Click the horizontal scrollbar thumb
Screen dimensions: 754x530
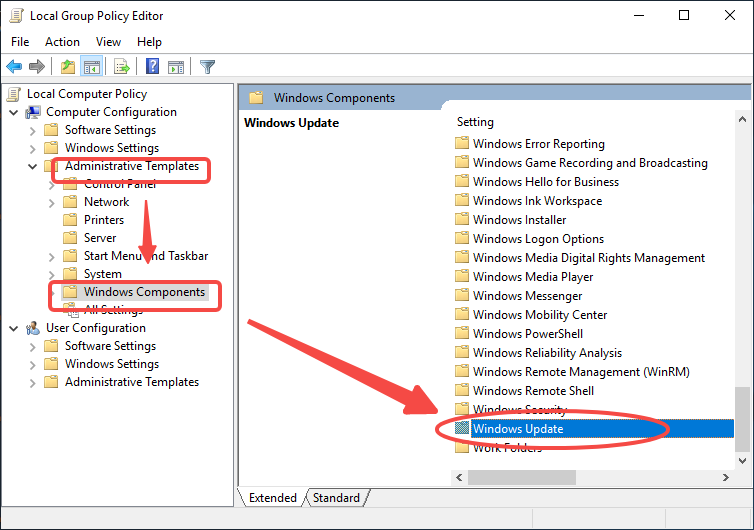[522, 477]
